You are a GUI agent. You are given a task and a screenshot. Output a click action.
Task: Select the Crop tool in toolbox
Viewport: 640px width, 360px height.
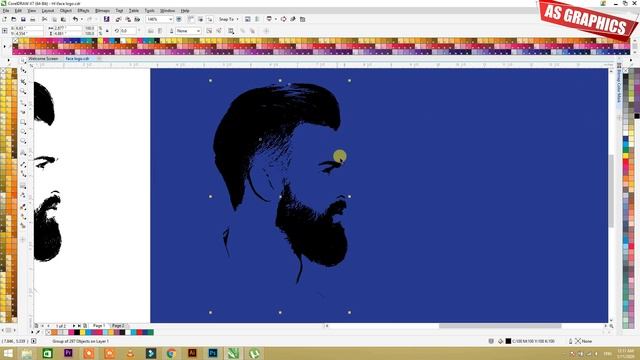pyautogui.click(x=23, y=81)
